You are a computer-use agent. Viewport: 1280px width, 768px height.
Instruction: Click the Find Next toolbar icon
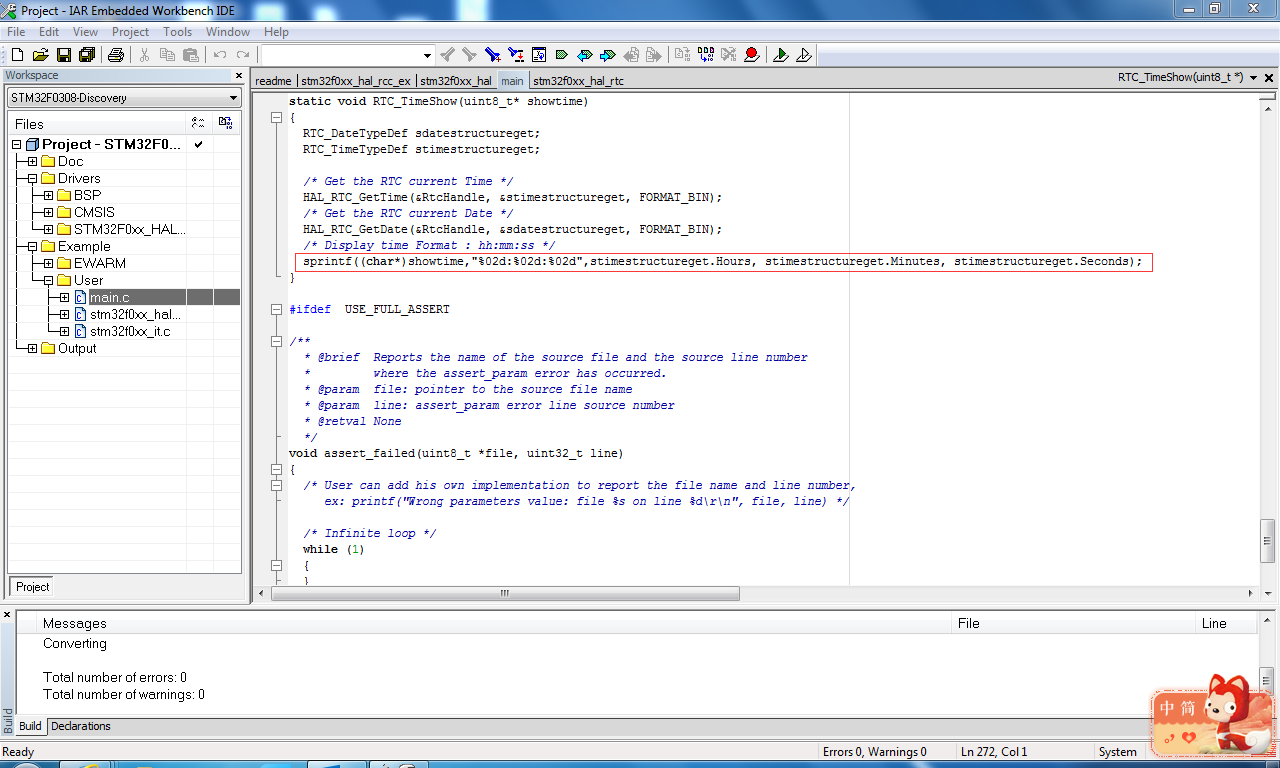tap(469, 55)
